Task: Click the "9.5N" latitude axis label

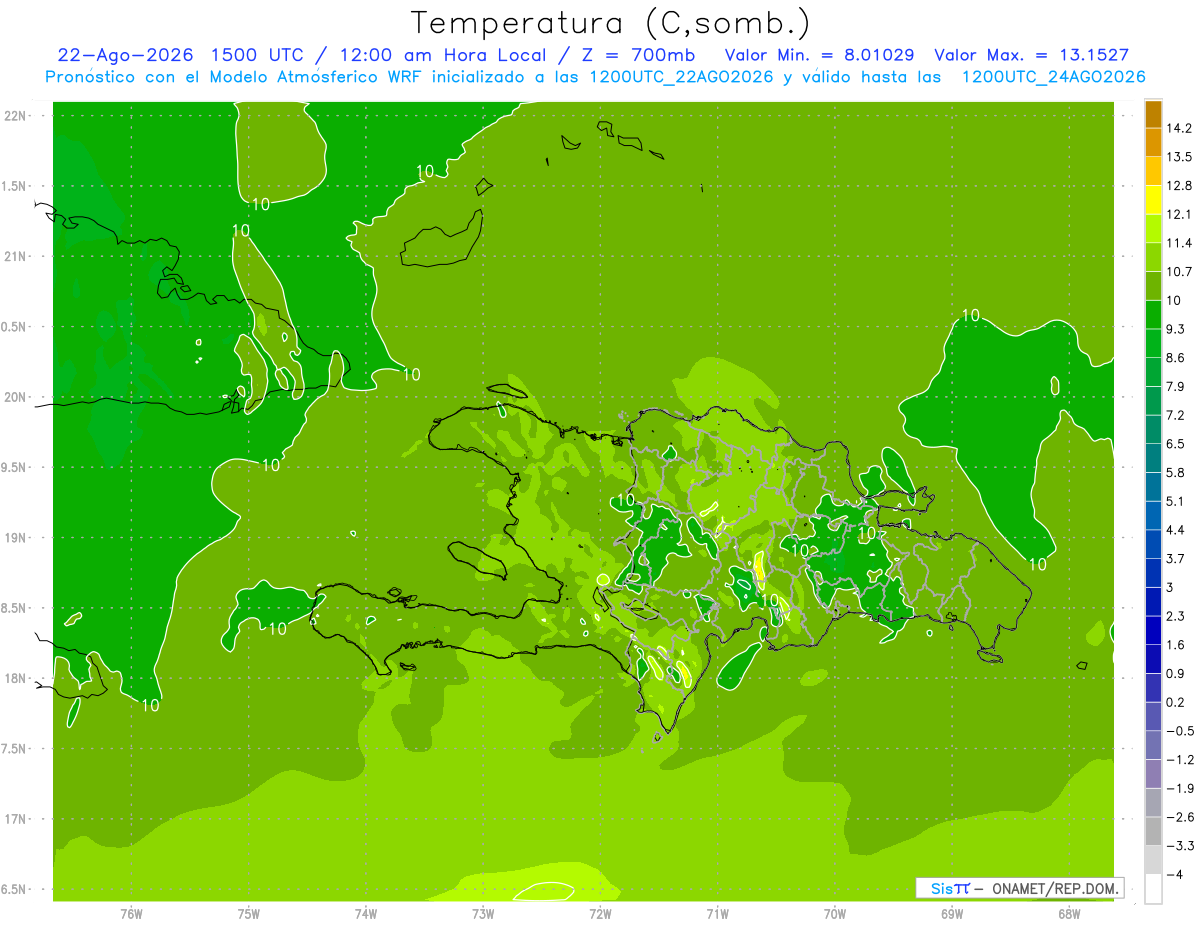Action: pyautogui.click(x=15, y=467)
